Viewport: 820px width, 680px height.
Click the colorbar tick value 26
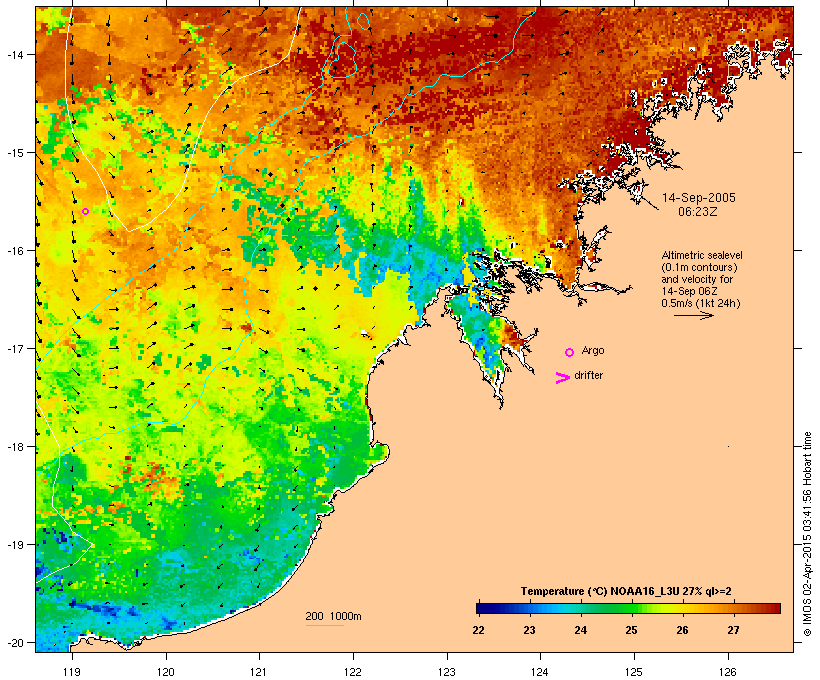(682, 630)
